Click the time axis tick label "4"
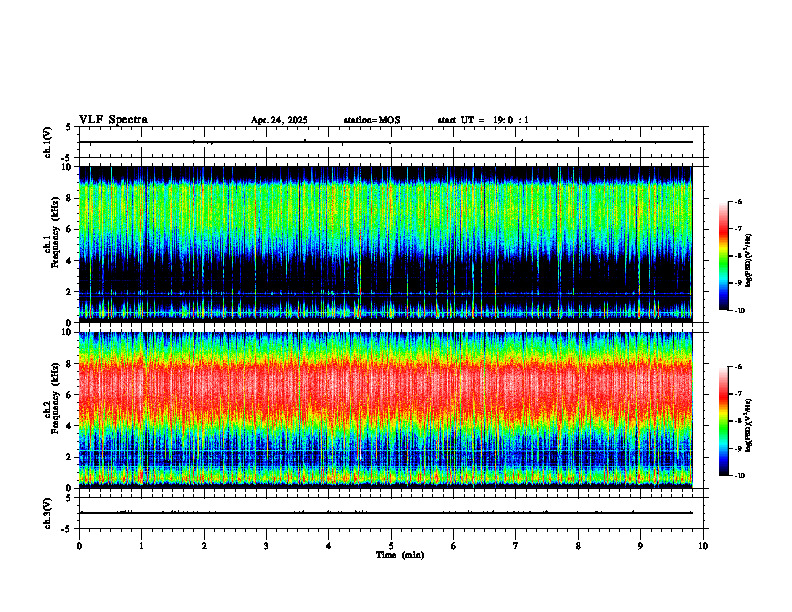Image resolution: width=792 pixels, height=612 pixels. pyautogui.click(x=329, y=546)
